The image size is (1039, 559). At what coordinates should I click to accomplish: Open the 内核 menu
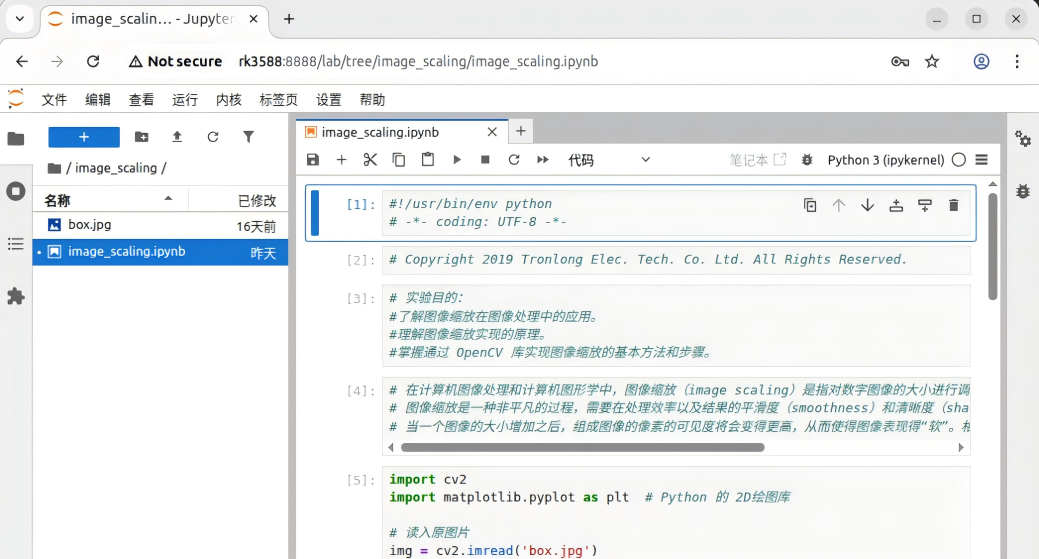(229, 99)
